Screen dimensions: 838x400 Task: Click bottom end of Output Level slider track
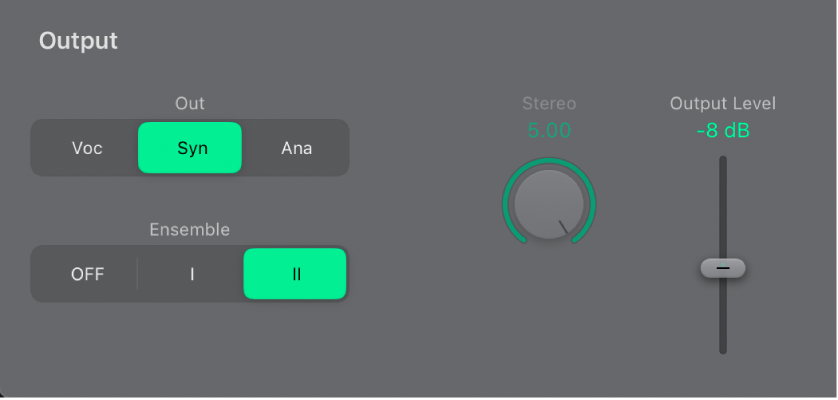(x=723, y=348)
